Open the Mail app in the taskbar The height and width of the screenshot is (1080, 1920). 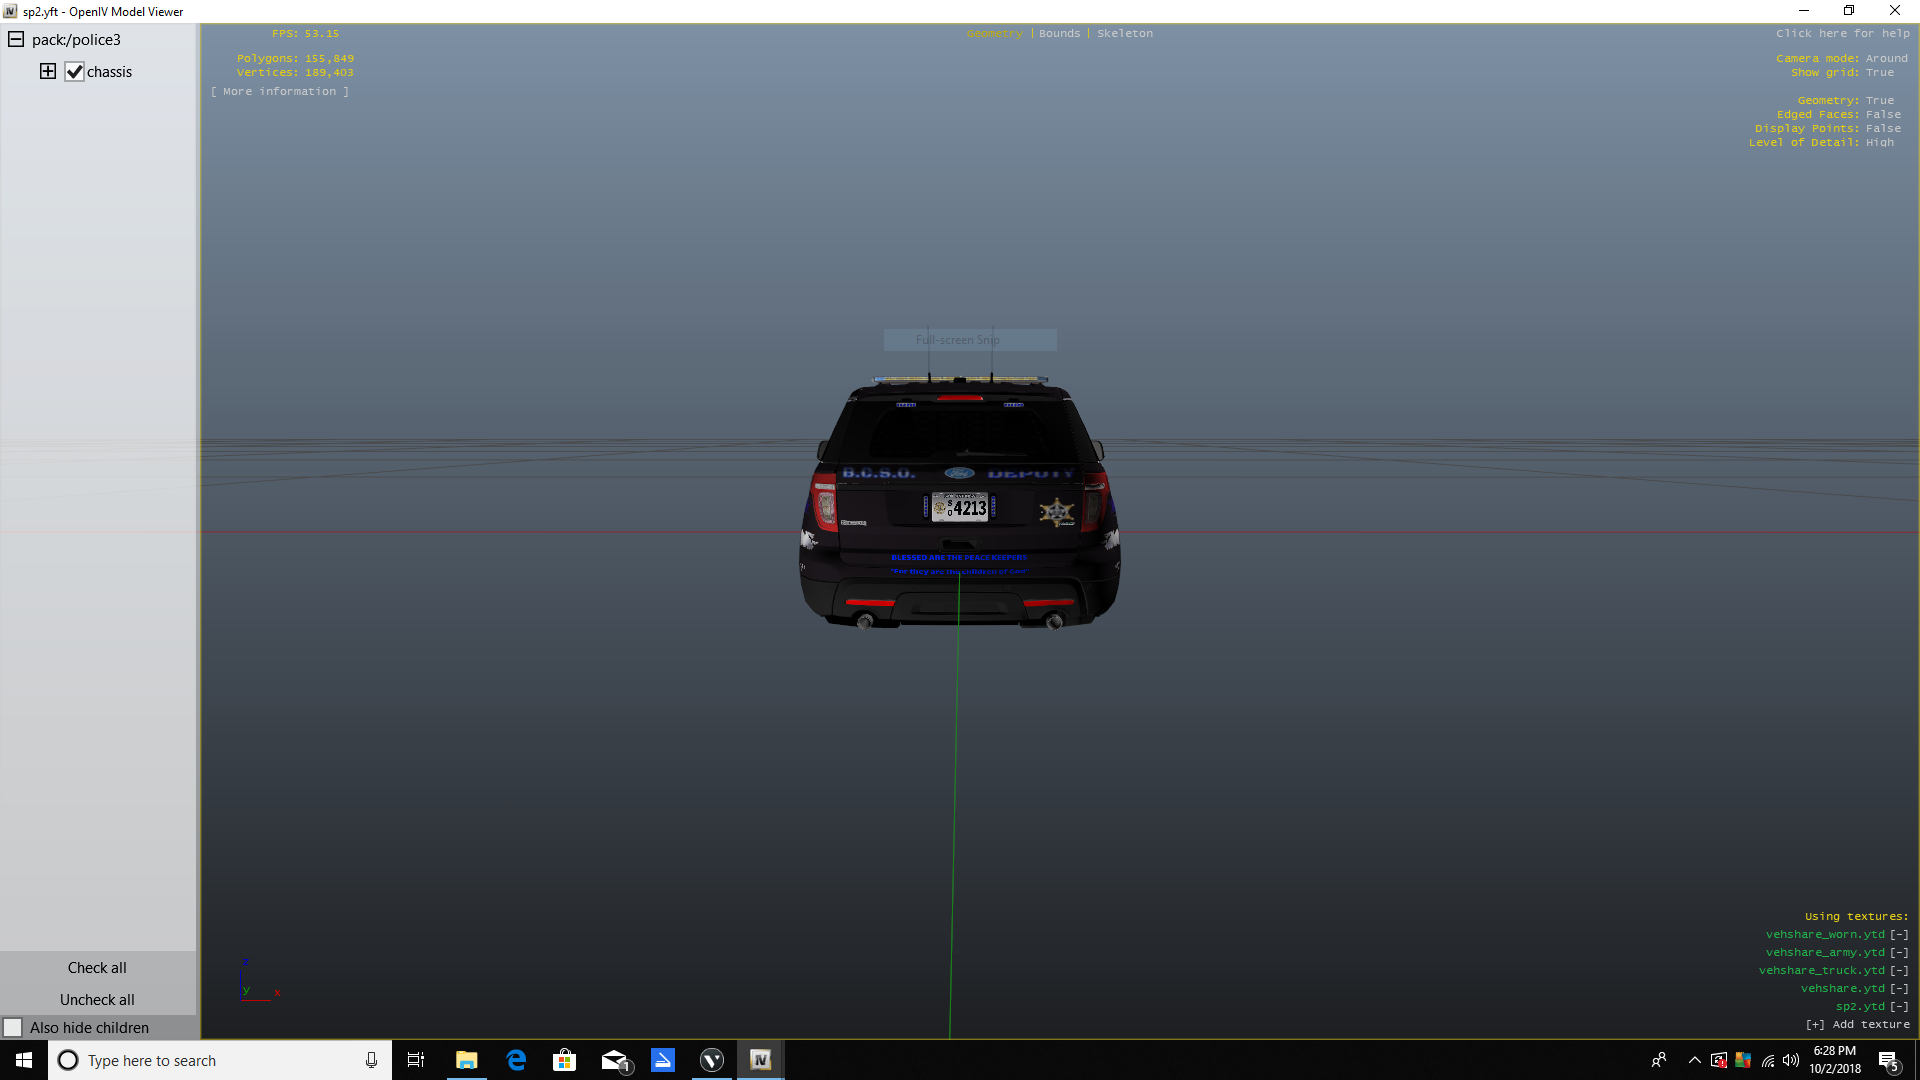click(614, 1060)
